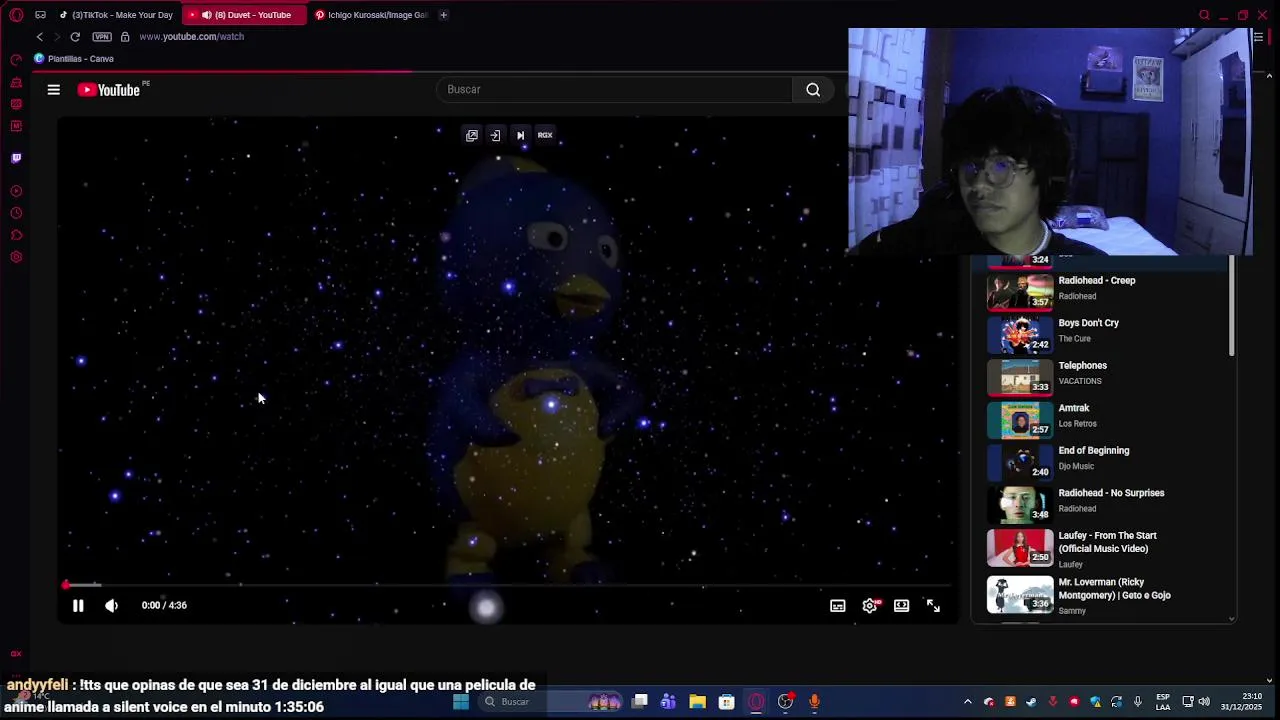Open the Opera GX taskbar icon
Viewport: 1280px width, 720px height.
point(756,702)
